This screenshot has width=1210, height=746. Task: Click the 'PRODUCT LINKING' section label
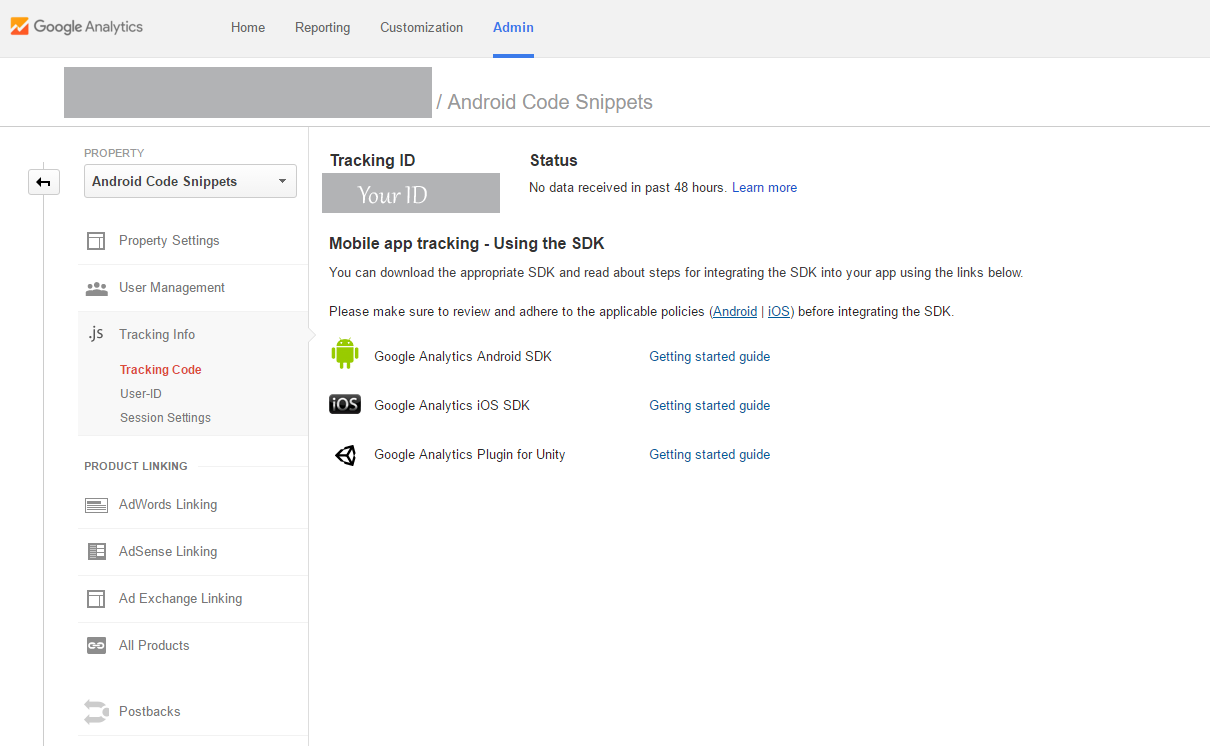click(136, 466)
